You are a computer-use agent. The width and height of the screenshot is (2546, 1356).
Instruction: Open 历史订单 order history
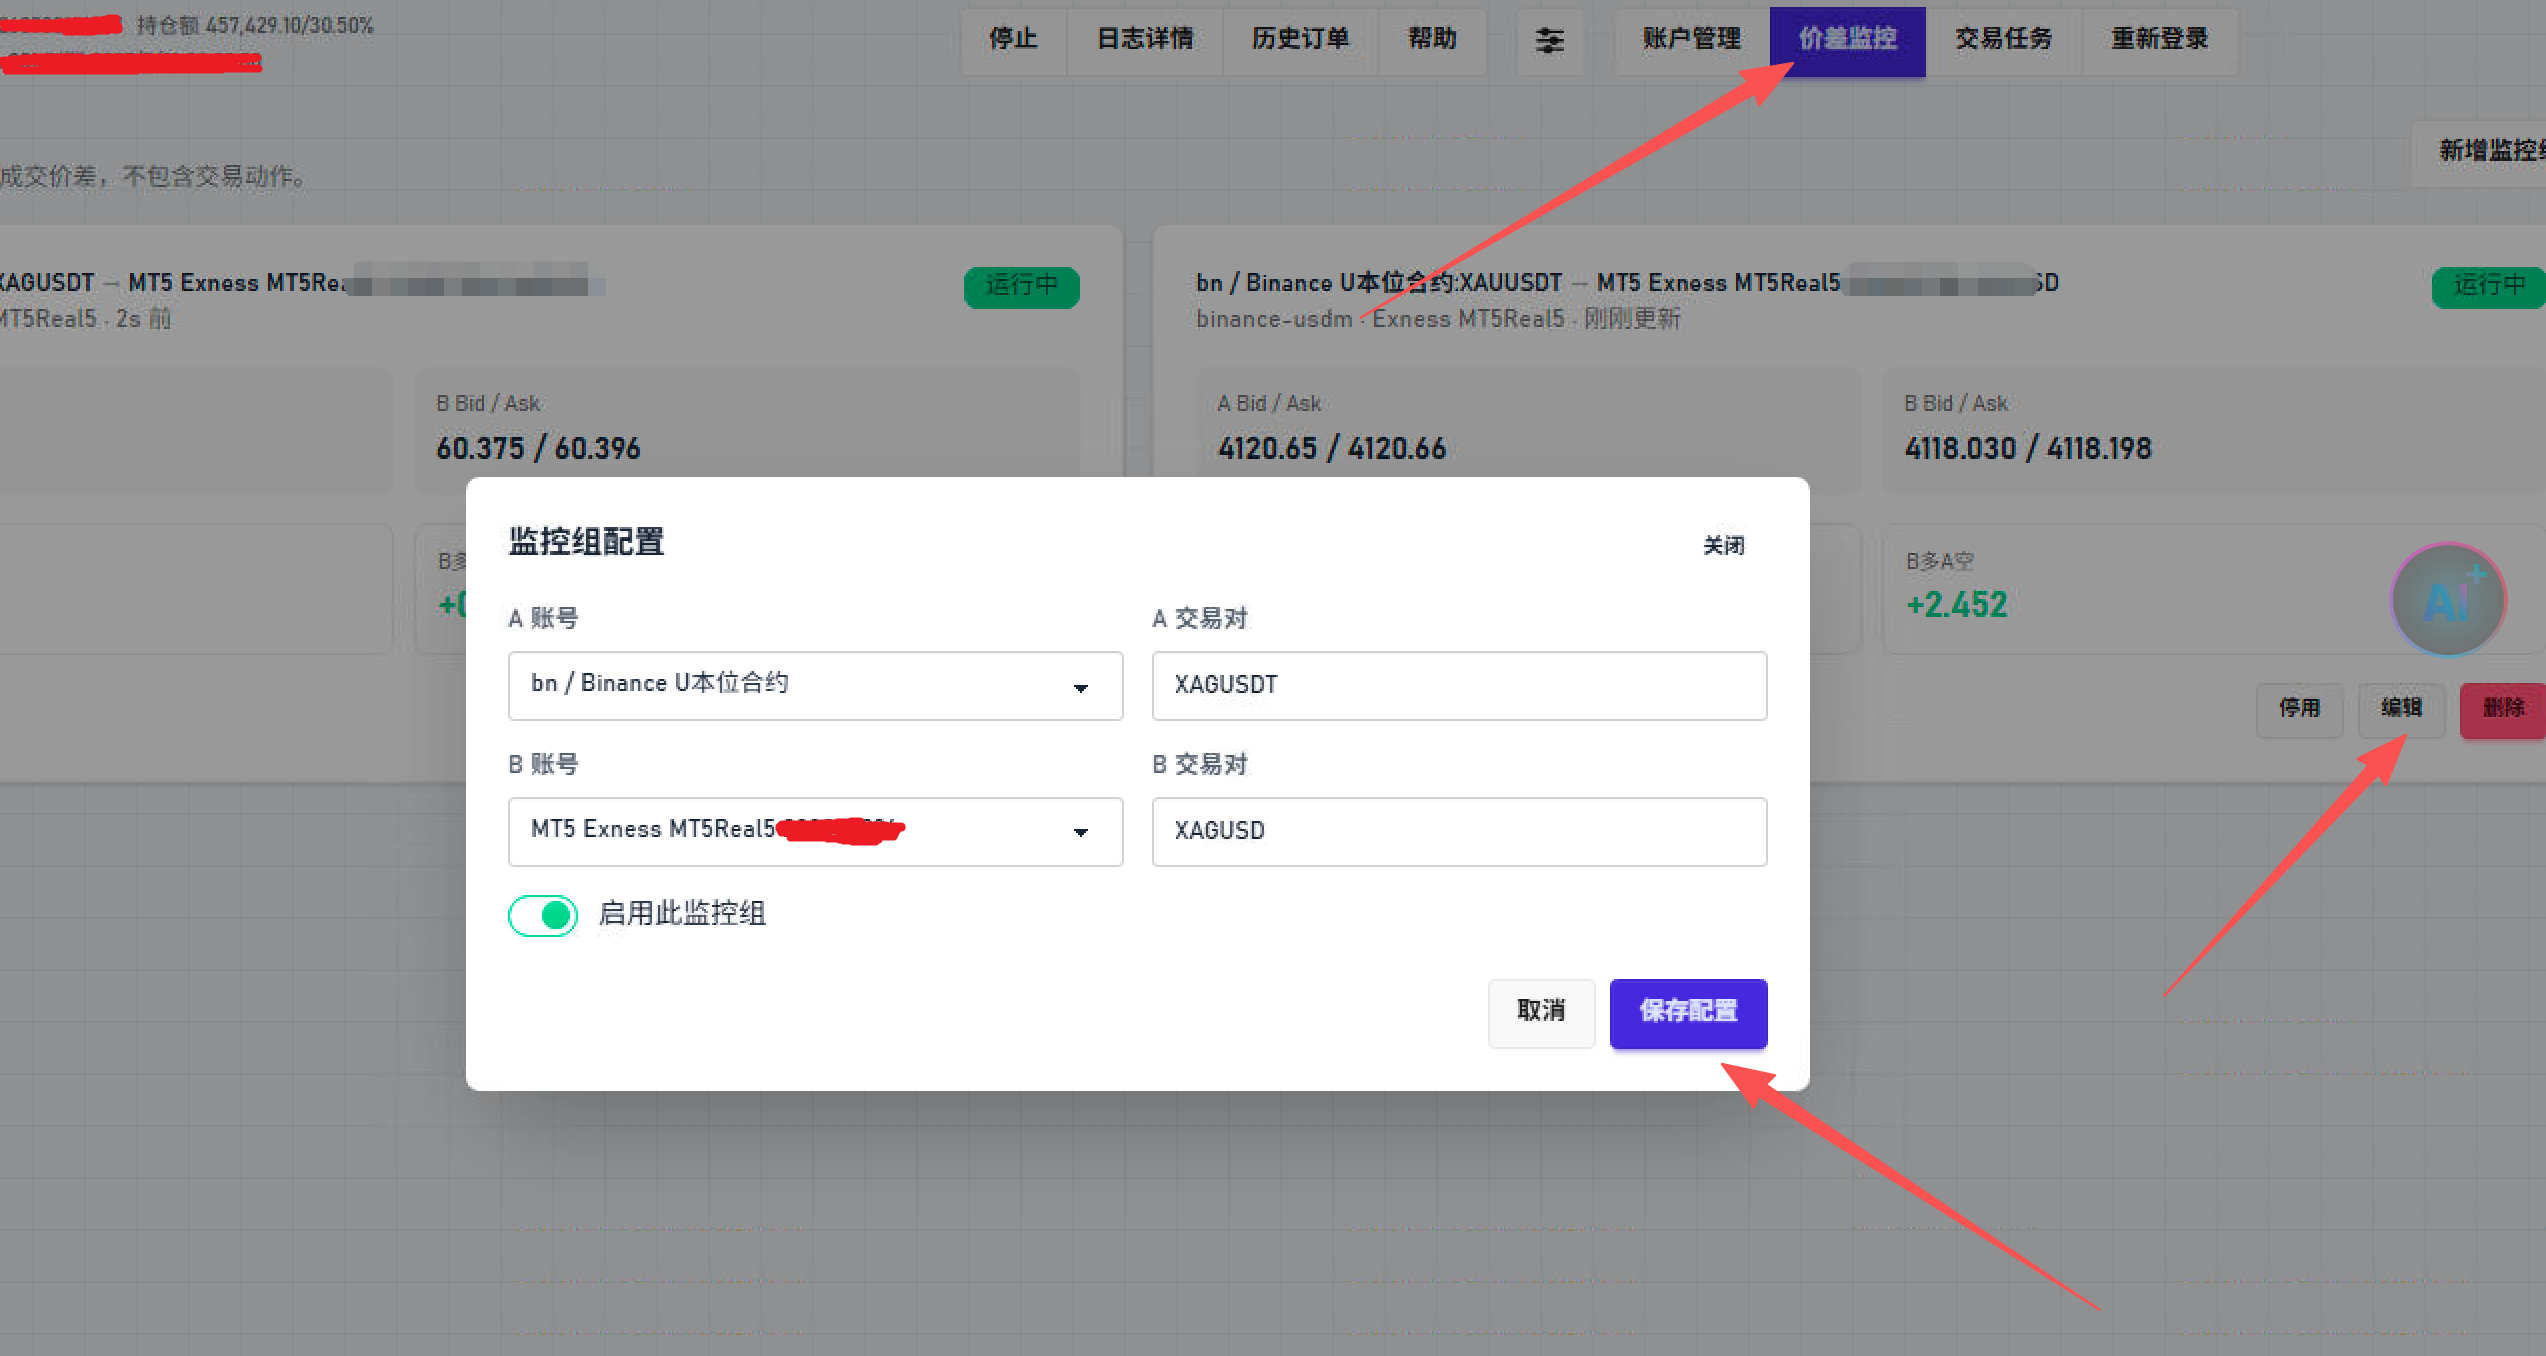pyautogui.click(x=1301, y=40)
